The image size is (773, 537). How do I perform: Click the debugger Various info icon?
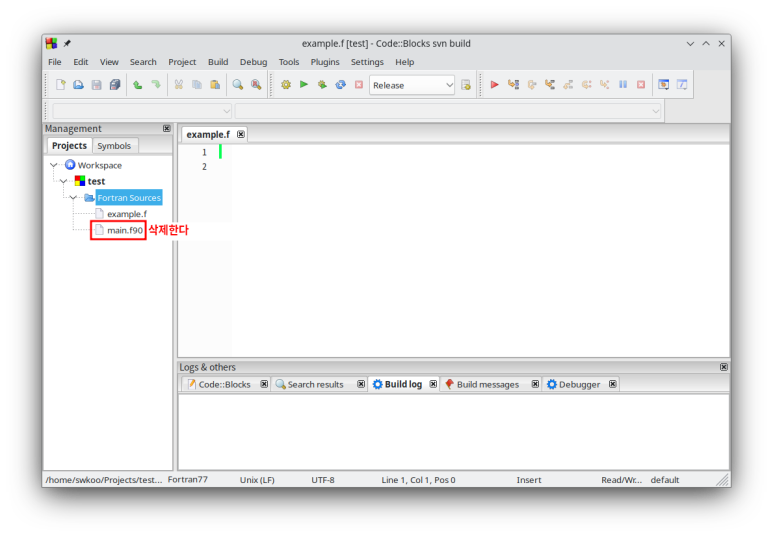pos(682,85)
